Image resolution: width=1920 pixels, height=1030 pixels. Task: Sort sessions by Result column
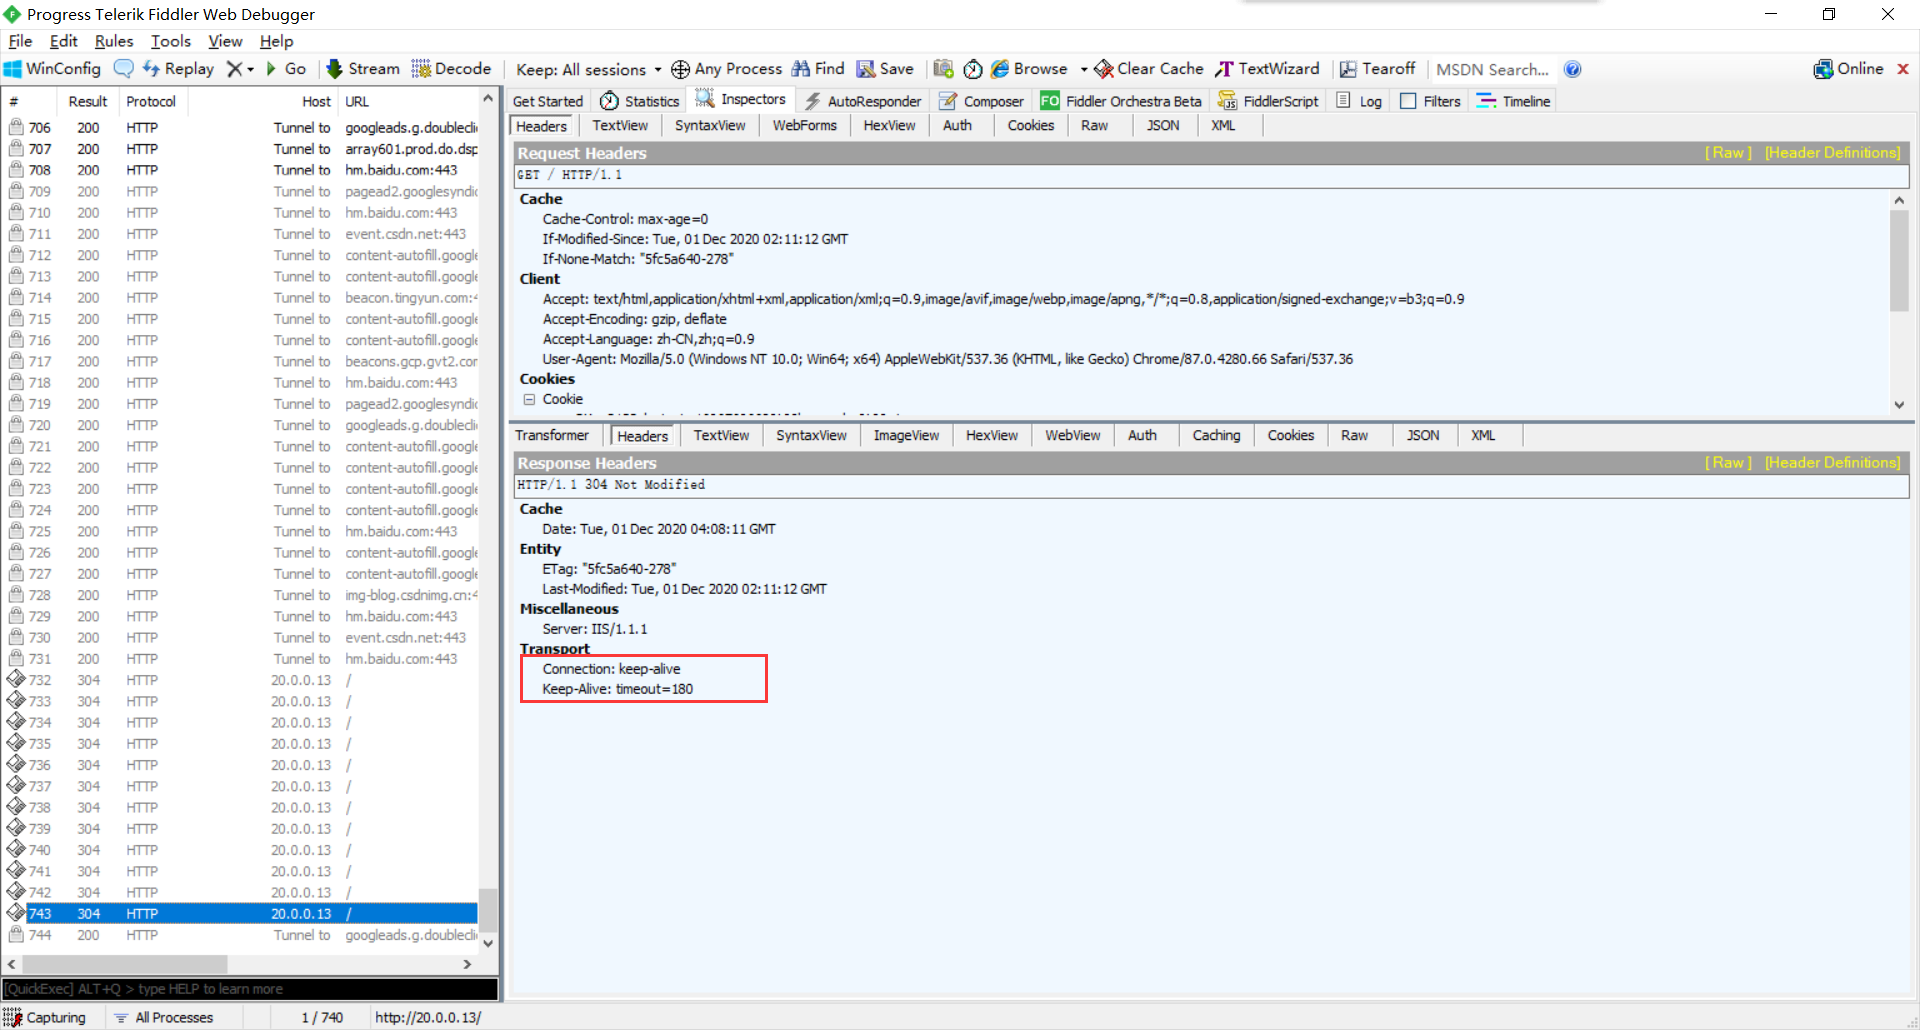pyautogui.click(x=87, y=102)
